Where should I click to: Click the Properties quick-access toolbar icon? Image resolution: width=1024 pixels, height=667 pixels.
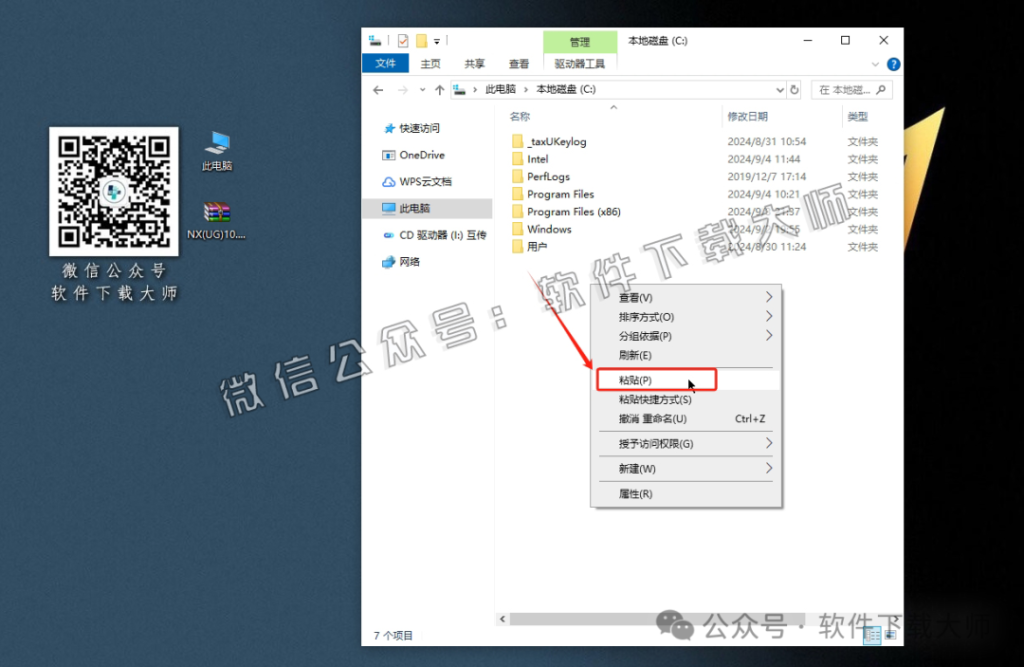pyautogui.click(x=402, y=40)
